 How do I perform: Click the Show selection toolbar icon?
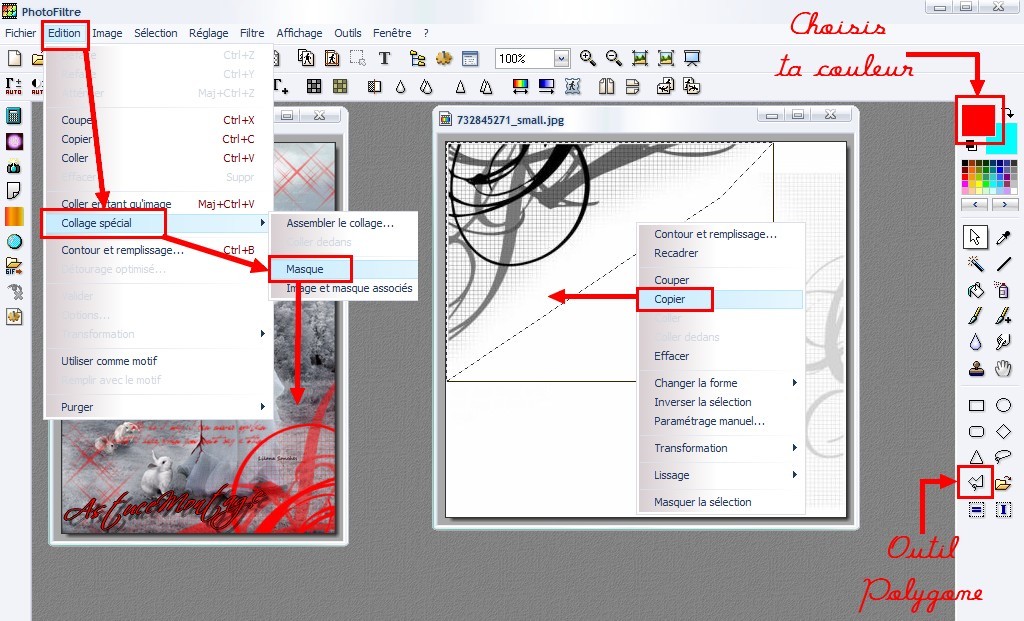point(357,58)
